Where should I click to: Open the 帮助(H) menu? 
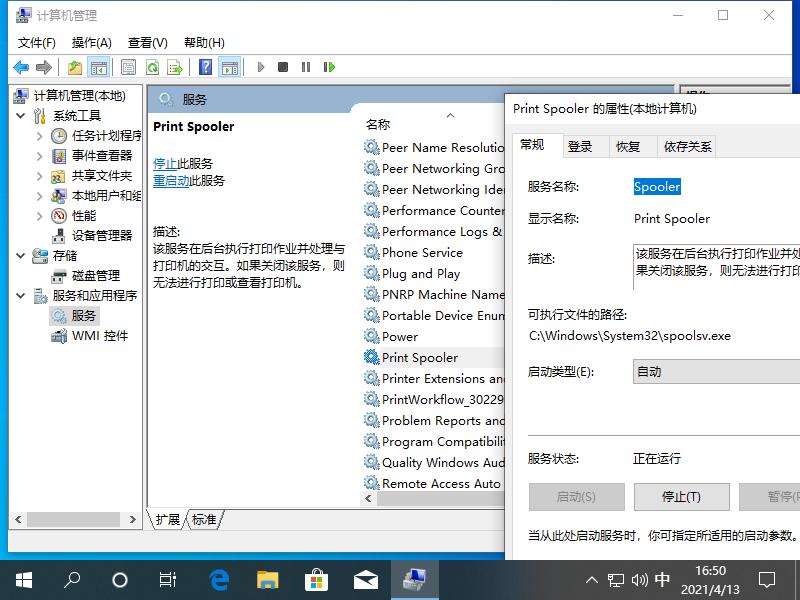pyautogui.click(x=204, y=43)
